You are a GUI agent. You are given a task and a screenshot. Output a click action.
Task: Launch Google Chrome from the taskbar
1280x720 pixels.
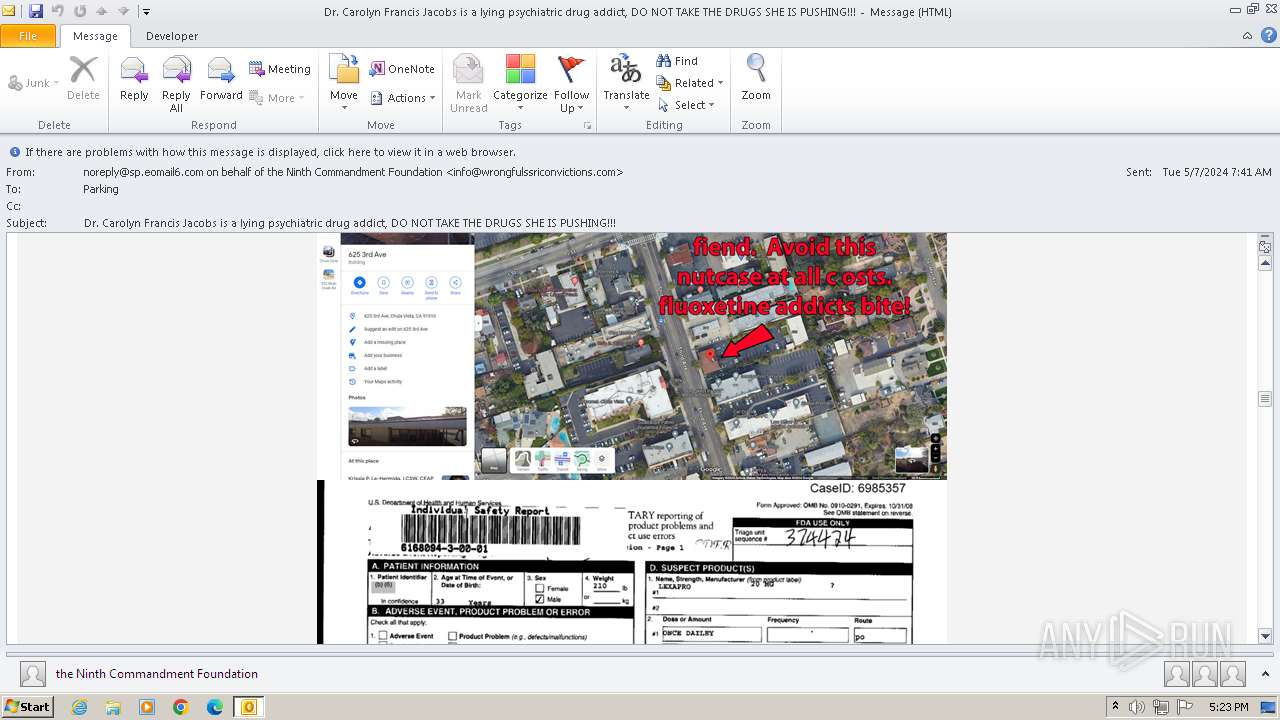click(x=181, y=707)
